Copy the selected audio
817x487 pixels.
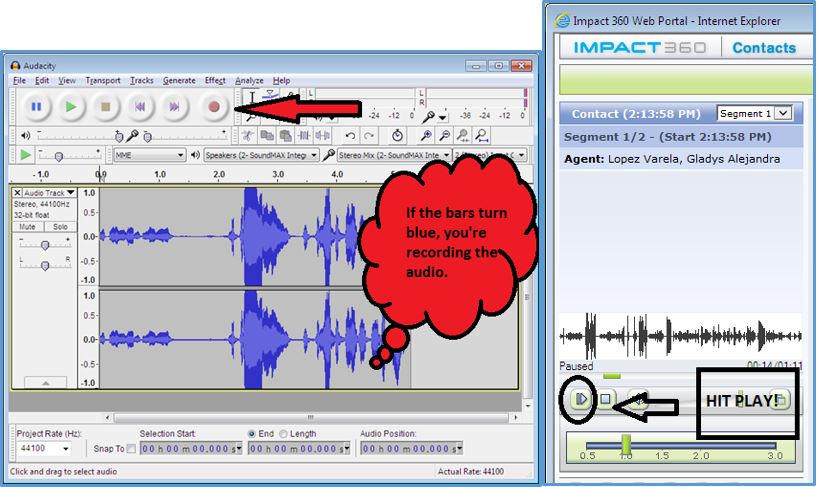pyautogui.click(x=267, y=136)
